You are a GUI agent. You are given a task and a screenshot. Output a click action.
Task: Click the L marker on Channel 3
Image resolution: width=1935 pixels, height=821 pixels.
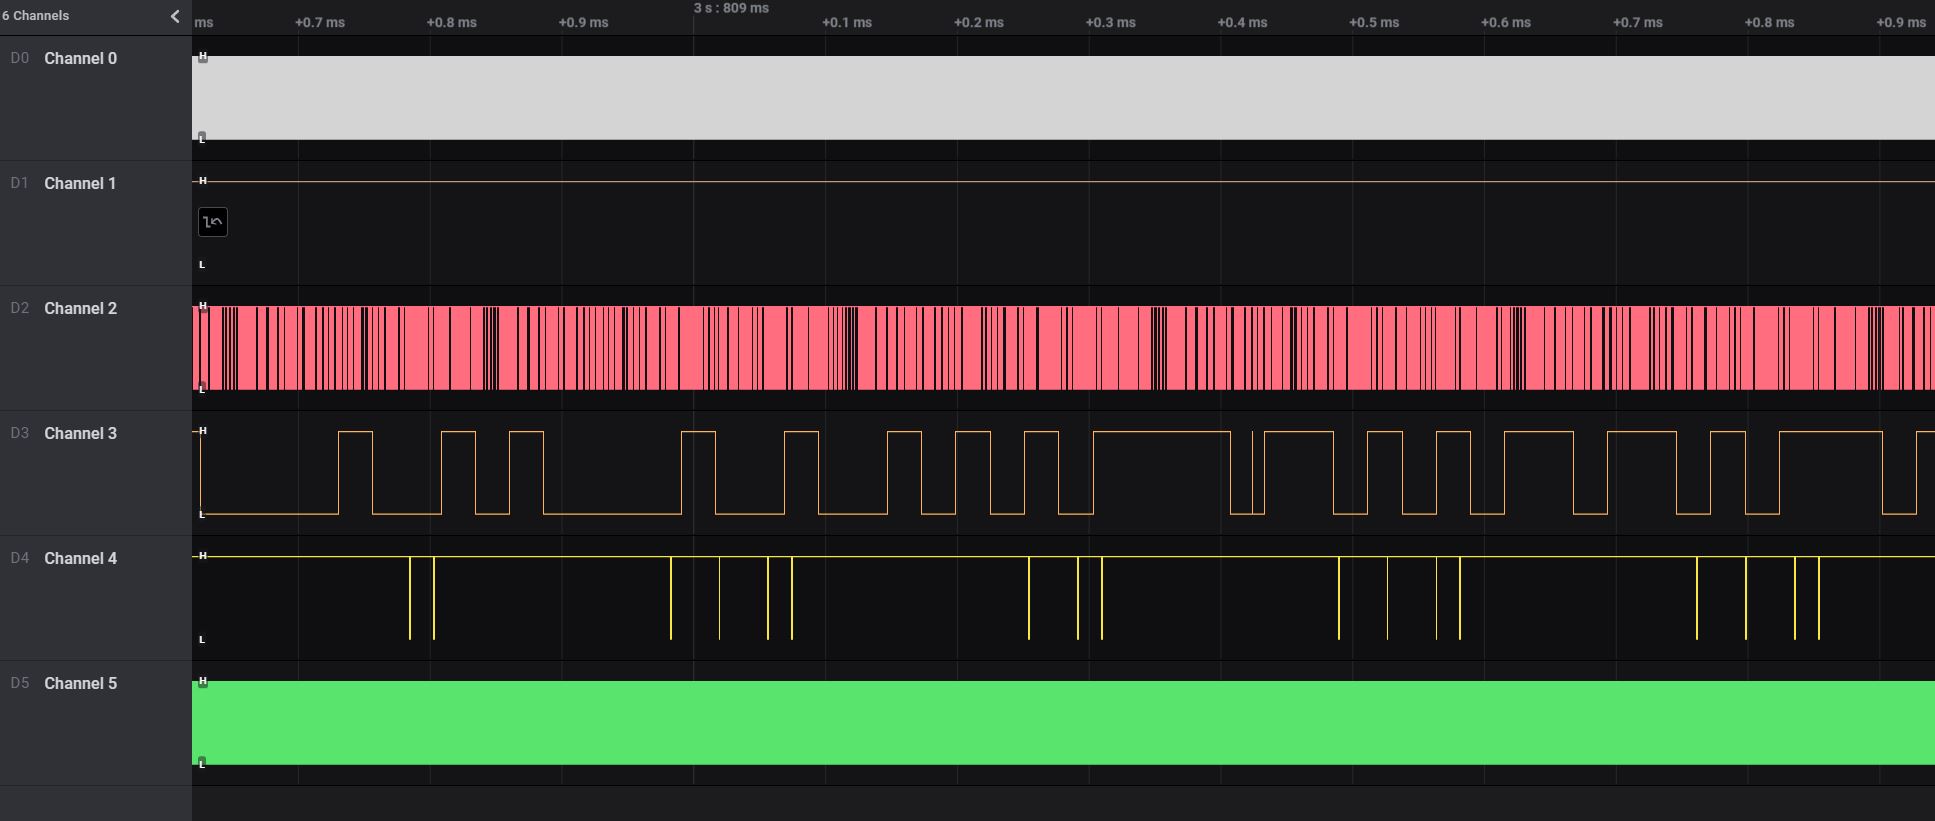[x=202, y=514]
